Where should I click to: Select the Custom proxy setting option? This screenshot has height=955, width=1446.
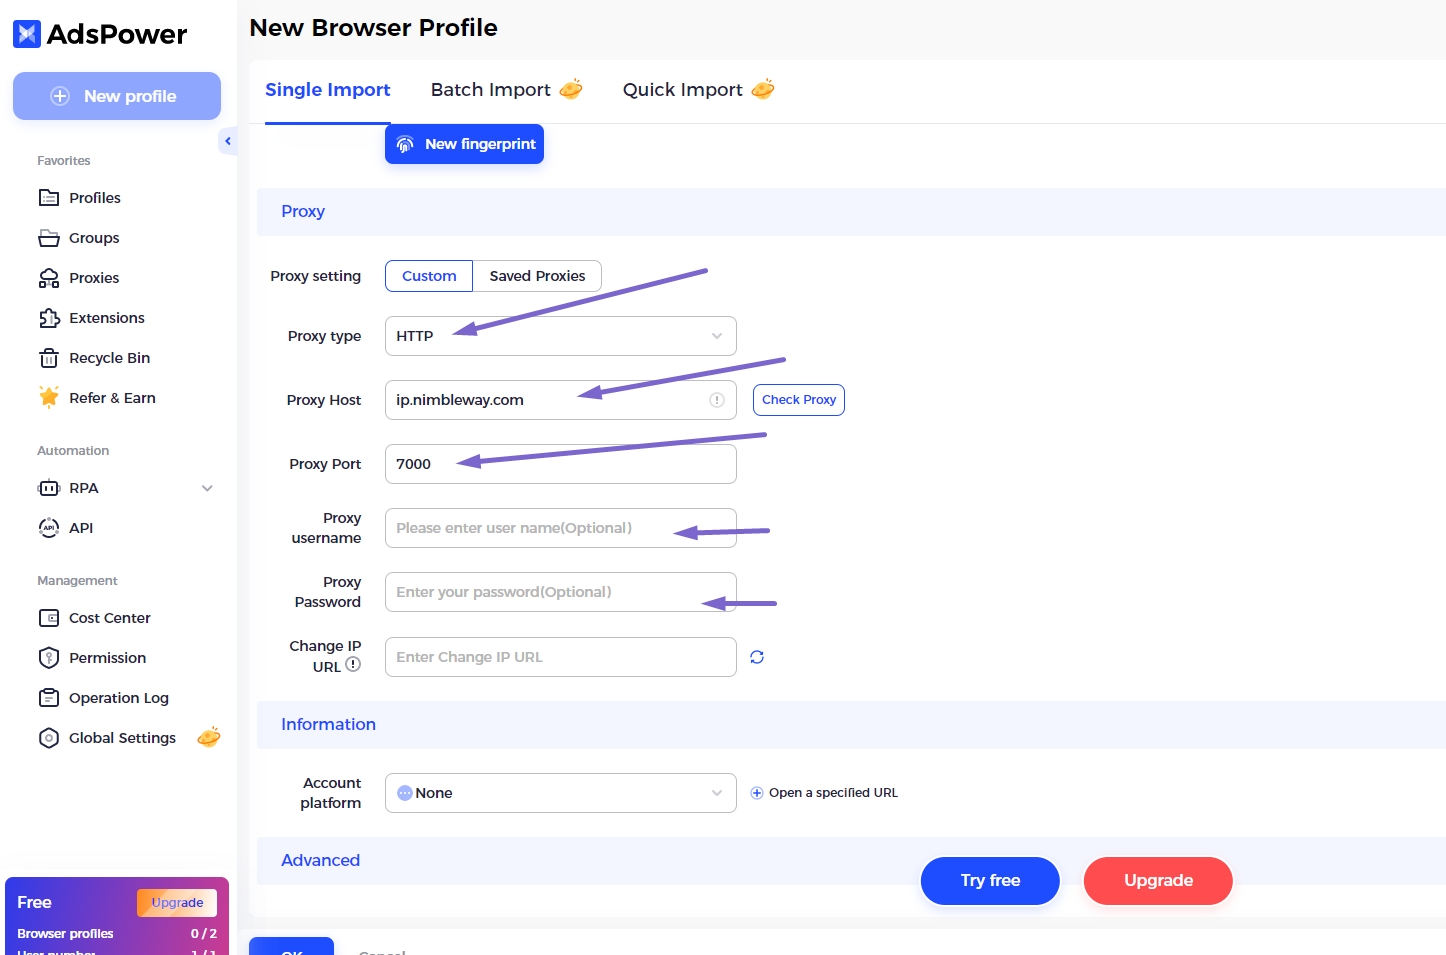[429, 276]
